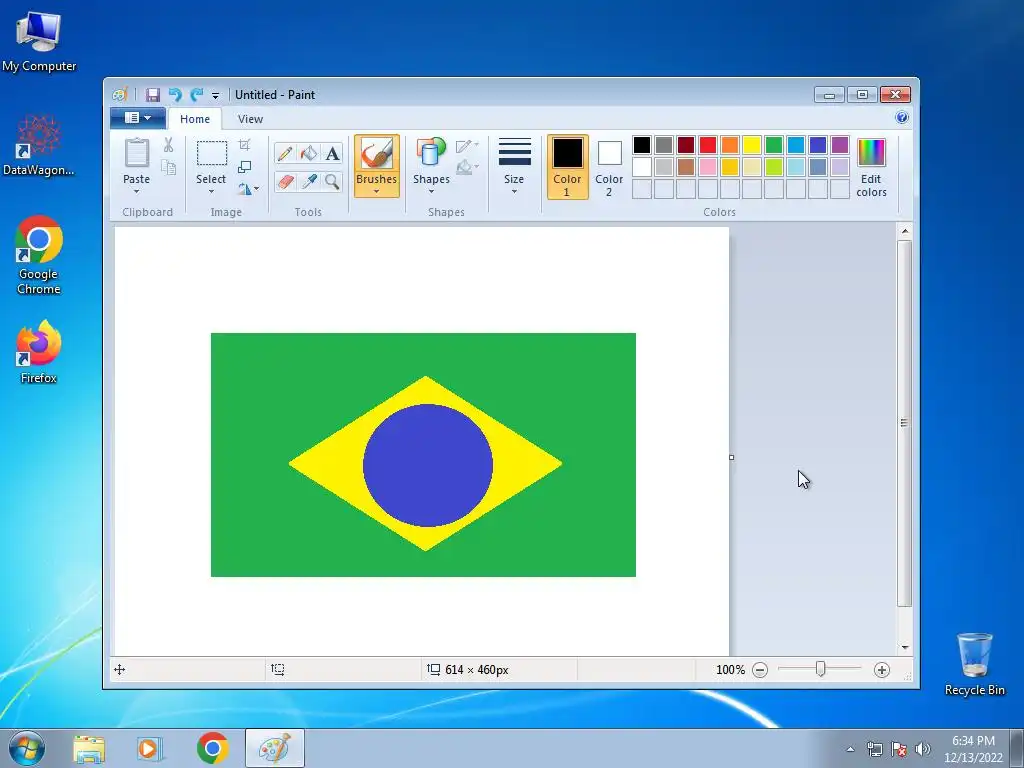Click the Paste clipboard icon
1024x768 pixels.
[137, 153]
